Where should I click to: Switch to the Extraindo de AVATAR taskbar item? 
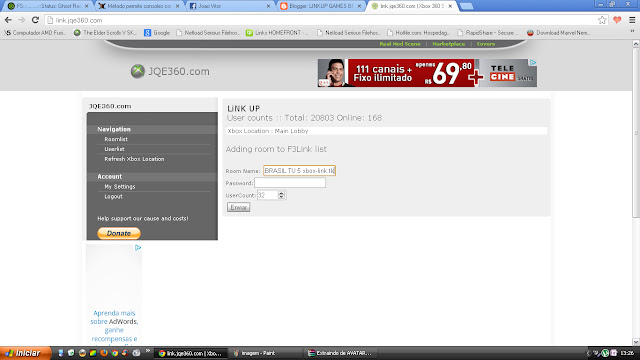(x=341, y=353)
